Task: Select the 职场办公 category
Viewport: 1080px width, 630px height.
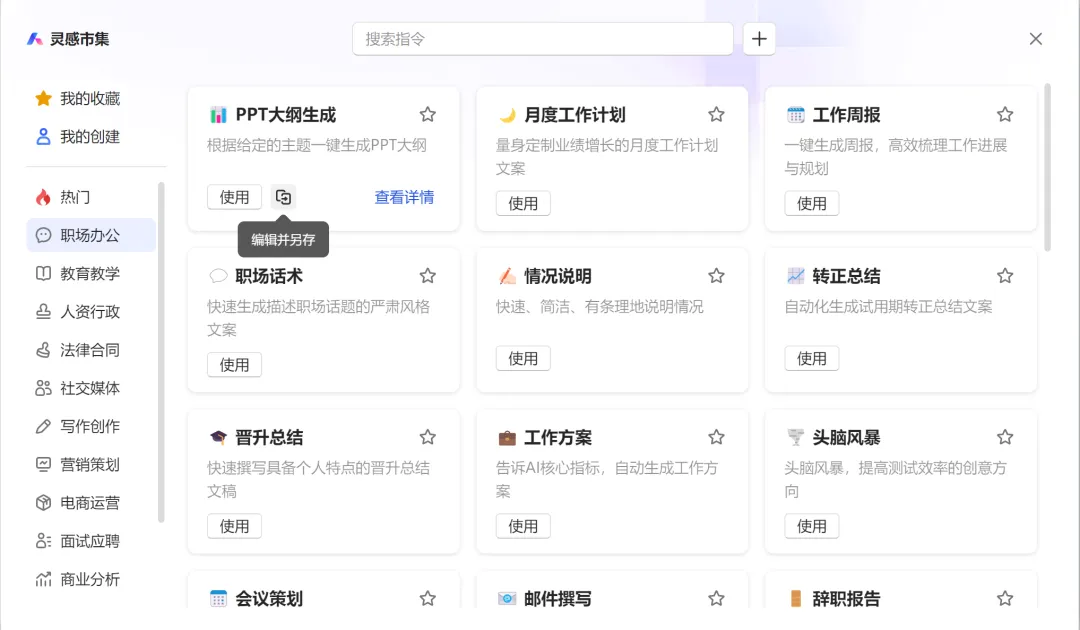Action: (x=92, y=235)
